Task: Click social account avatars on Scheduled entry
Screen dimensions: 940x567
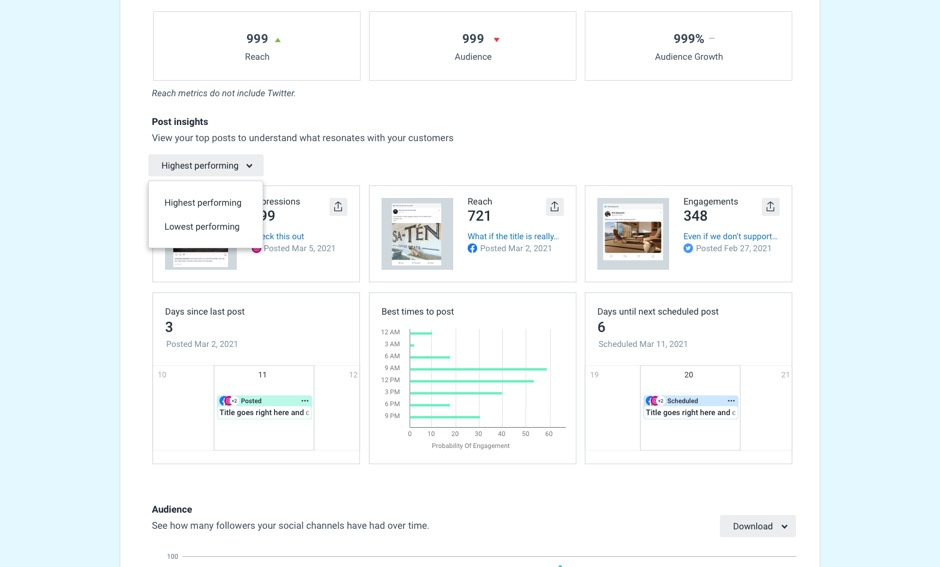Action: [x=654, y=400]
